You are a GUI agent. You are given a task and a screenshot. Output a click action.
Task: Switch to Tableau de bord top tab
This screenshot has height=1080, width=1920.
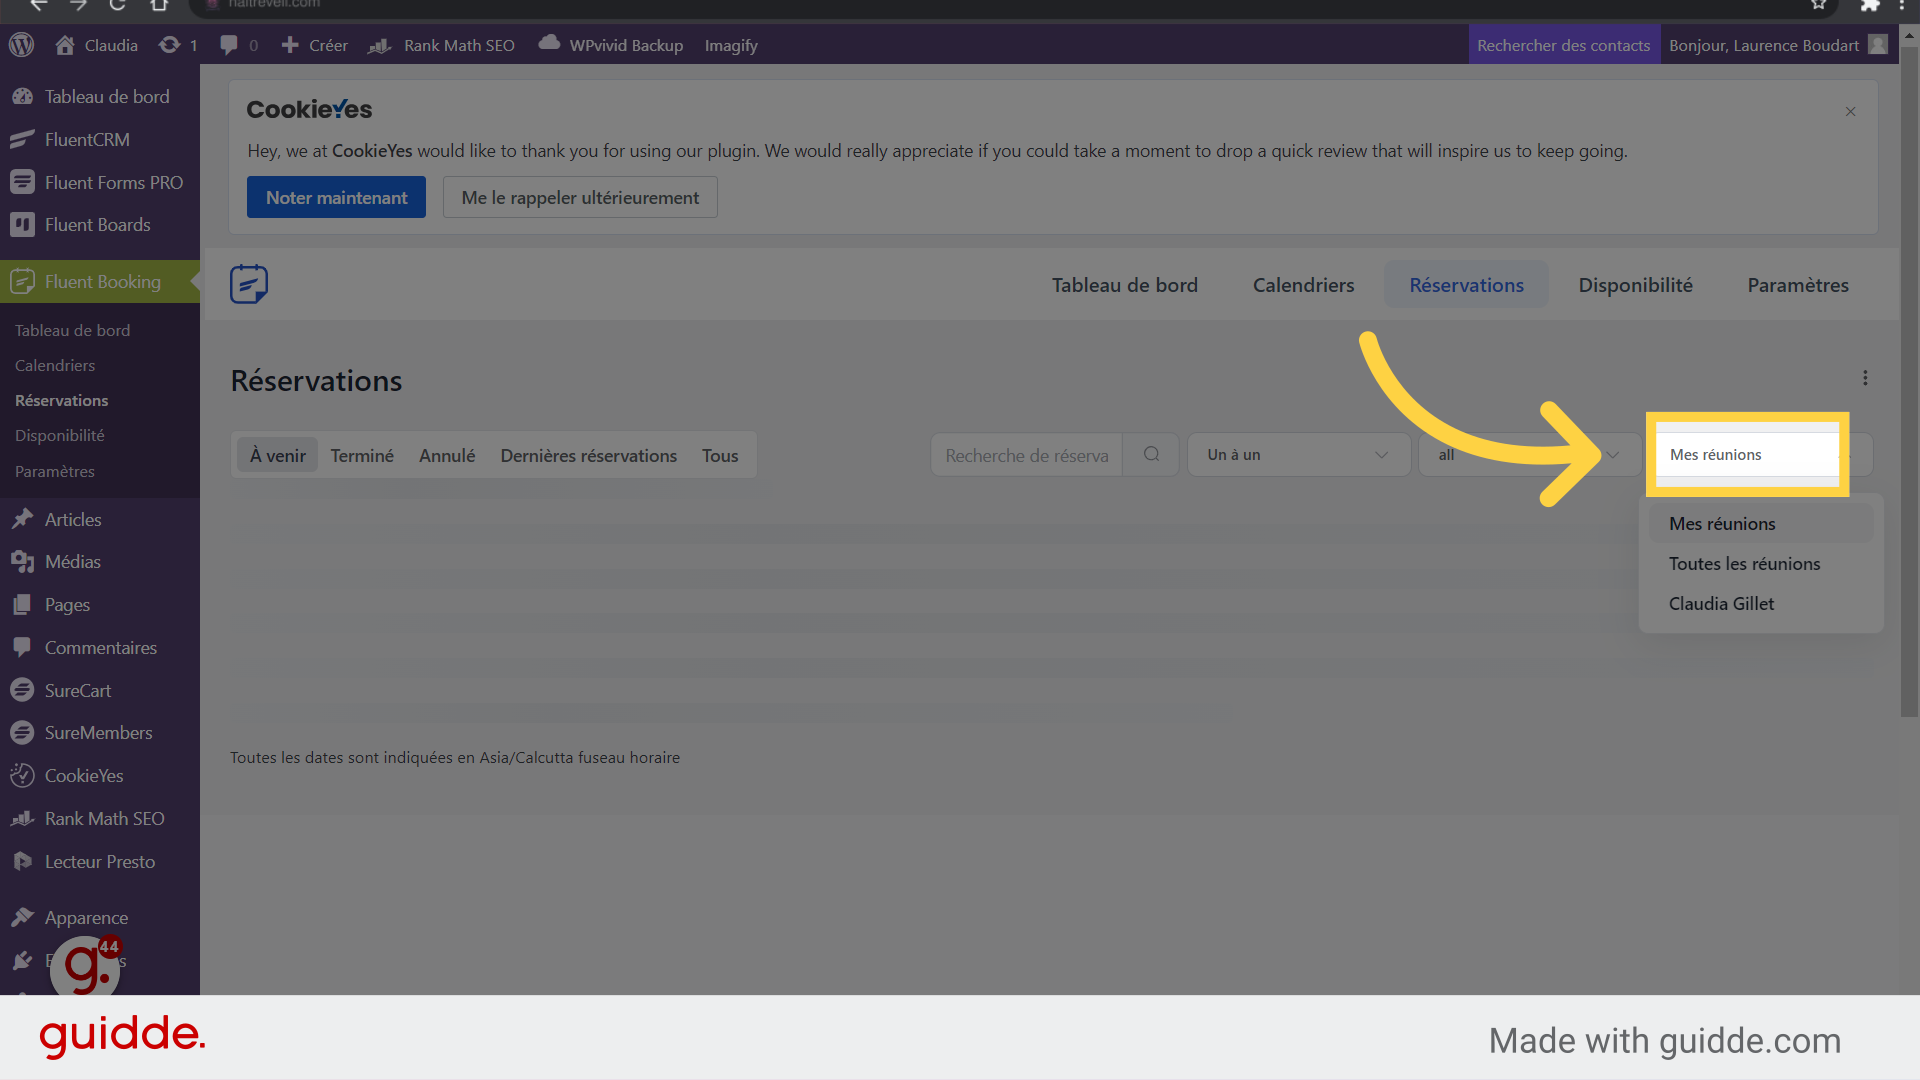(1124, 285)
